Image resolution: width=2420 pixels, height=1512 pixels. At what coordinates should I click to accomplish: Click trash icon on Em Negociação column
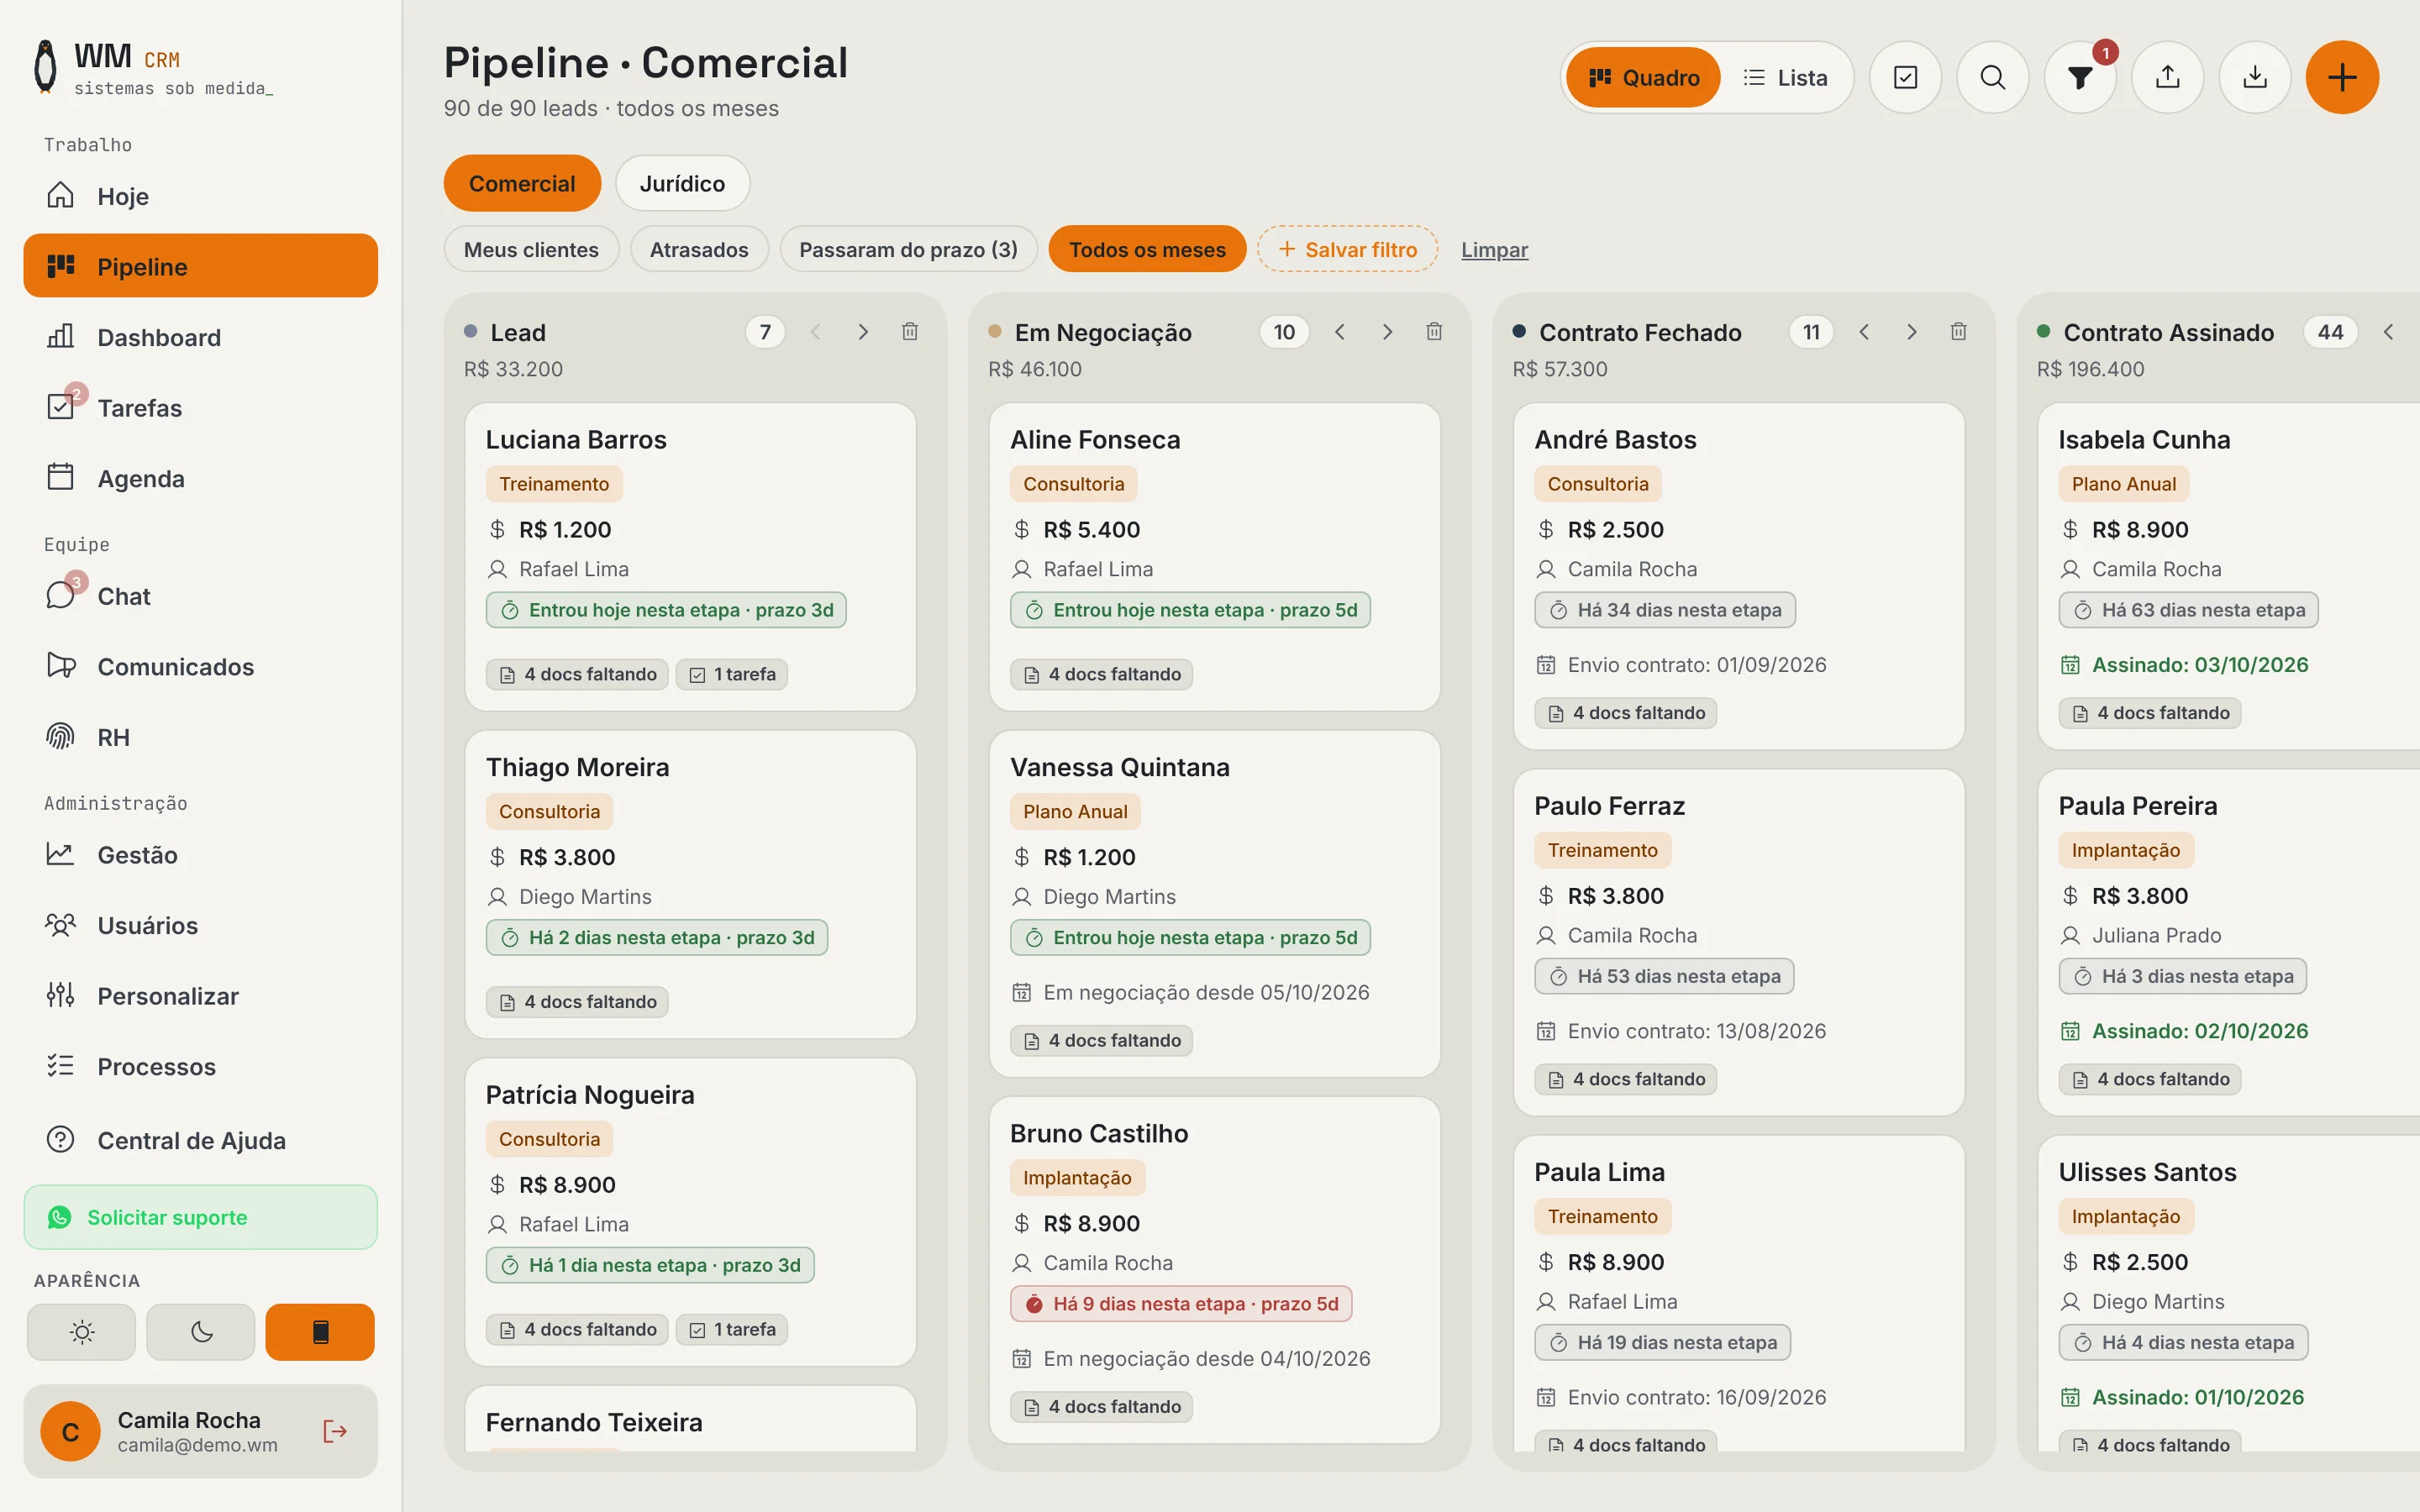click(1434, 332)
